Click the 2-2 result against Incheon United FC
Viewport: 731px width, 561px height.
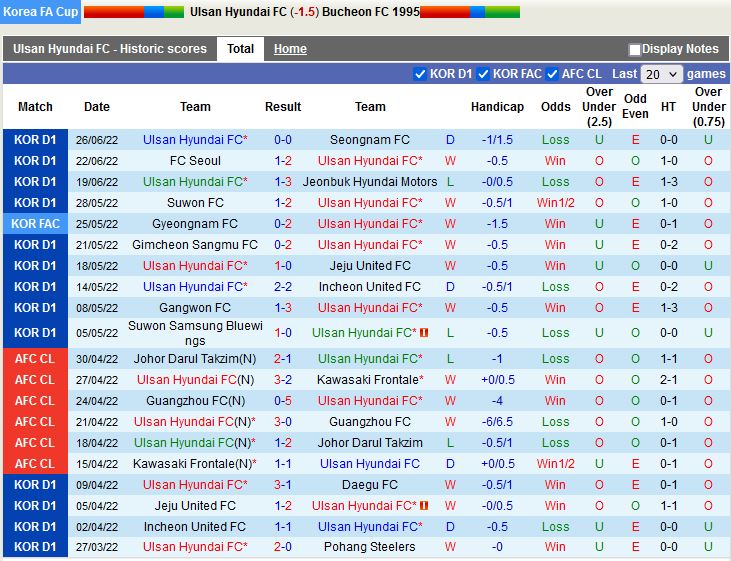pos(283,287)
